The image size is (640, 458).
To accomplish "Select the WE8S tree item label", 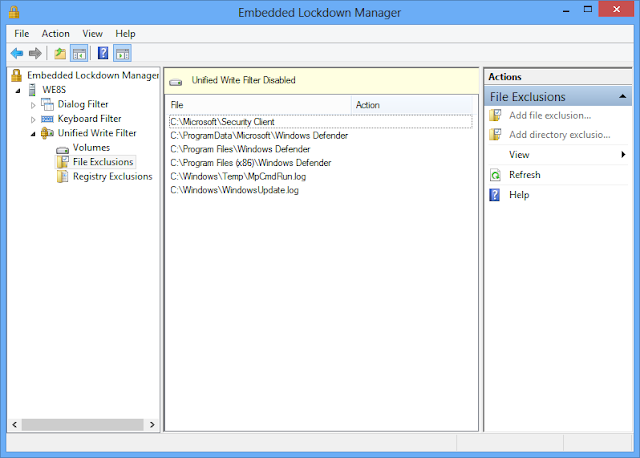I will 54,90.
